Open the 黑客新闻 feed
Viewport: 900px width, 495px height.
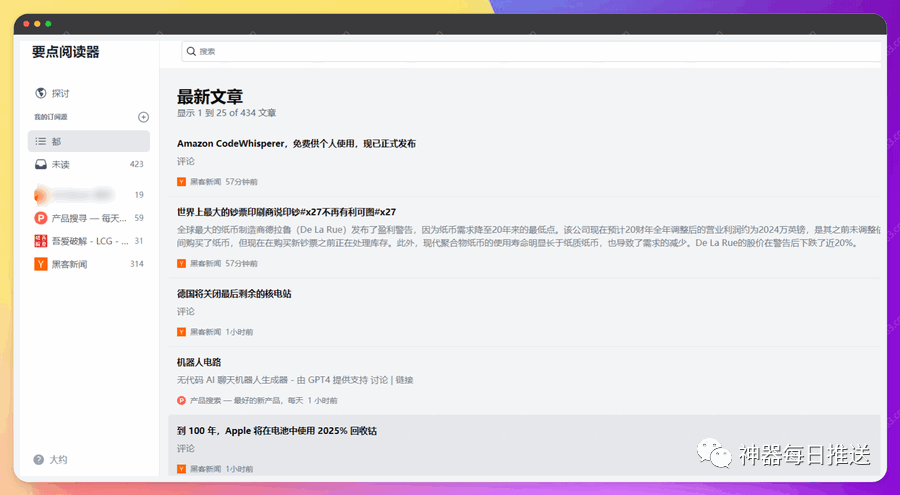pos(69,264)
